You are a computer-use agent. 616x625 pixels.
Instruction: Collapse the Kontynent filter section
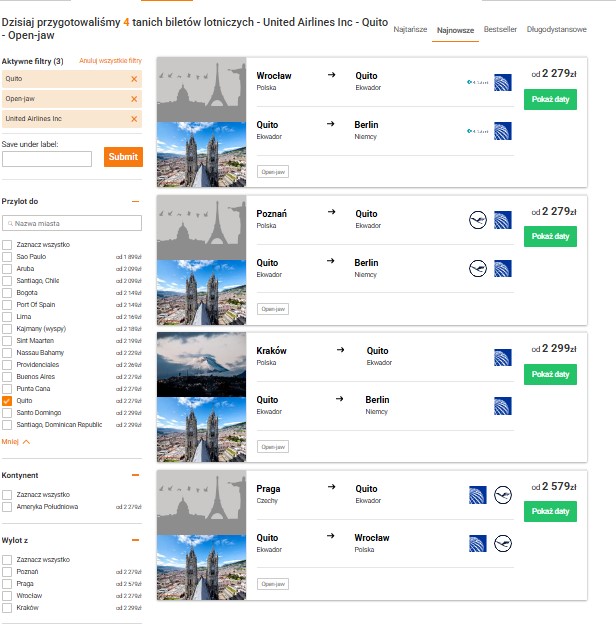click(x=136, y=475)
